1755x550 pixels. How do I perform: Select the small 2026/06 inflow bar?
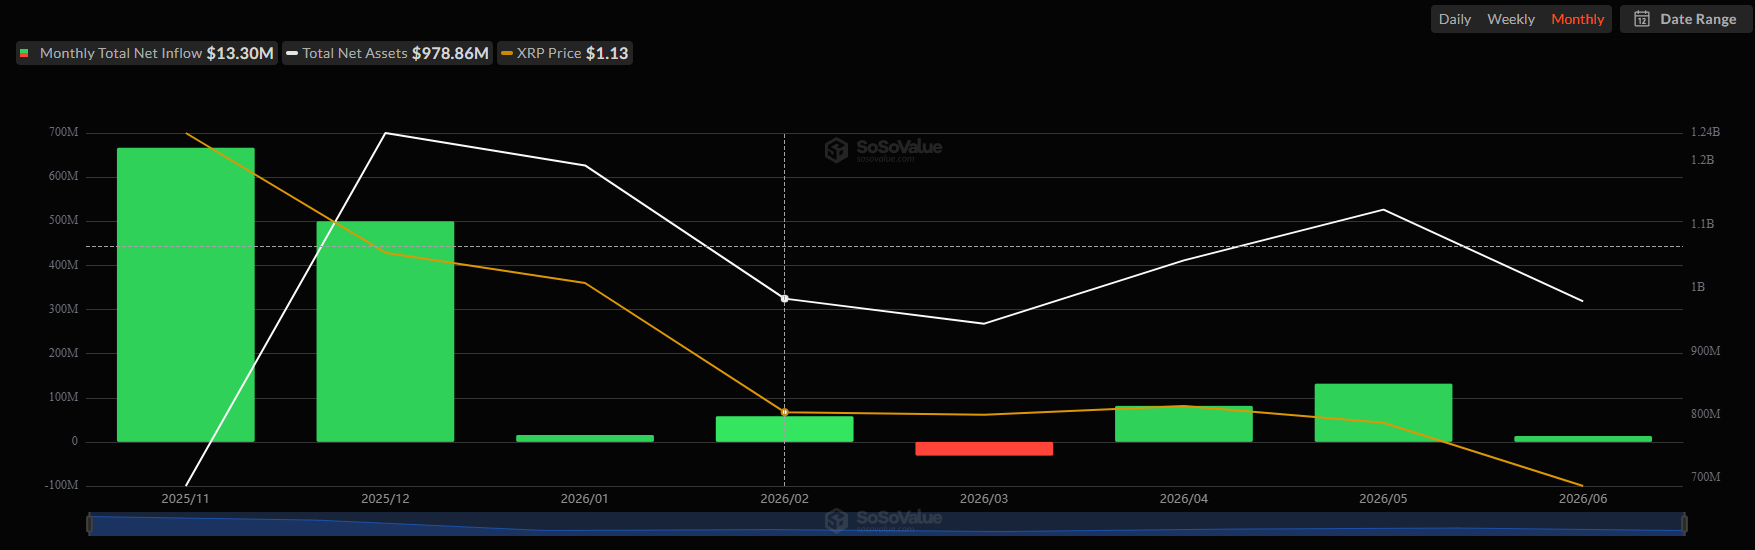click(1583, 439)
